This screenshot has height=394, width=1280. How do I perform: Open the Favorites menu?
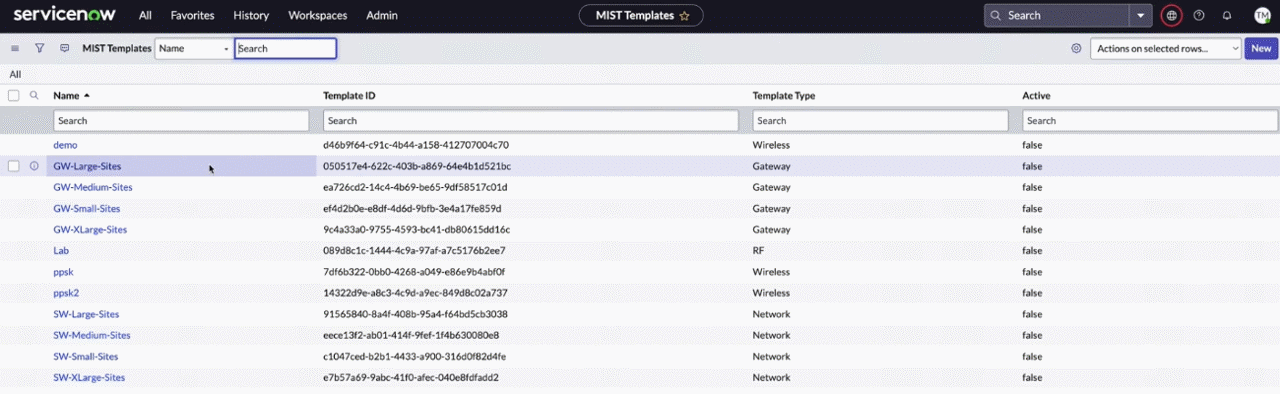coord(192,16)
